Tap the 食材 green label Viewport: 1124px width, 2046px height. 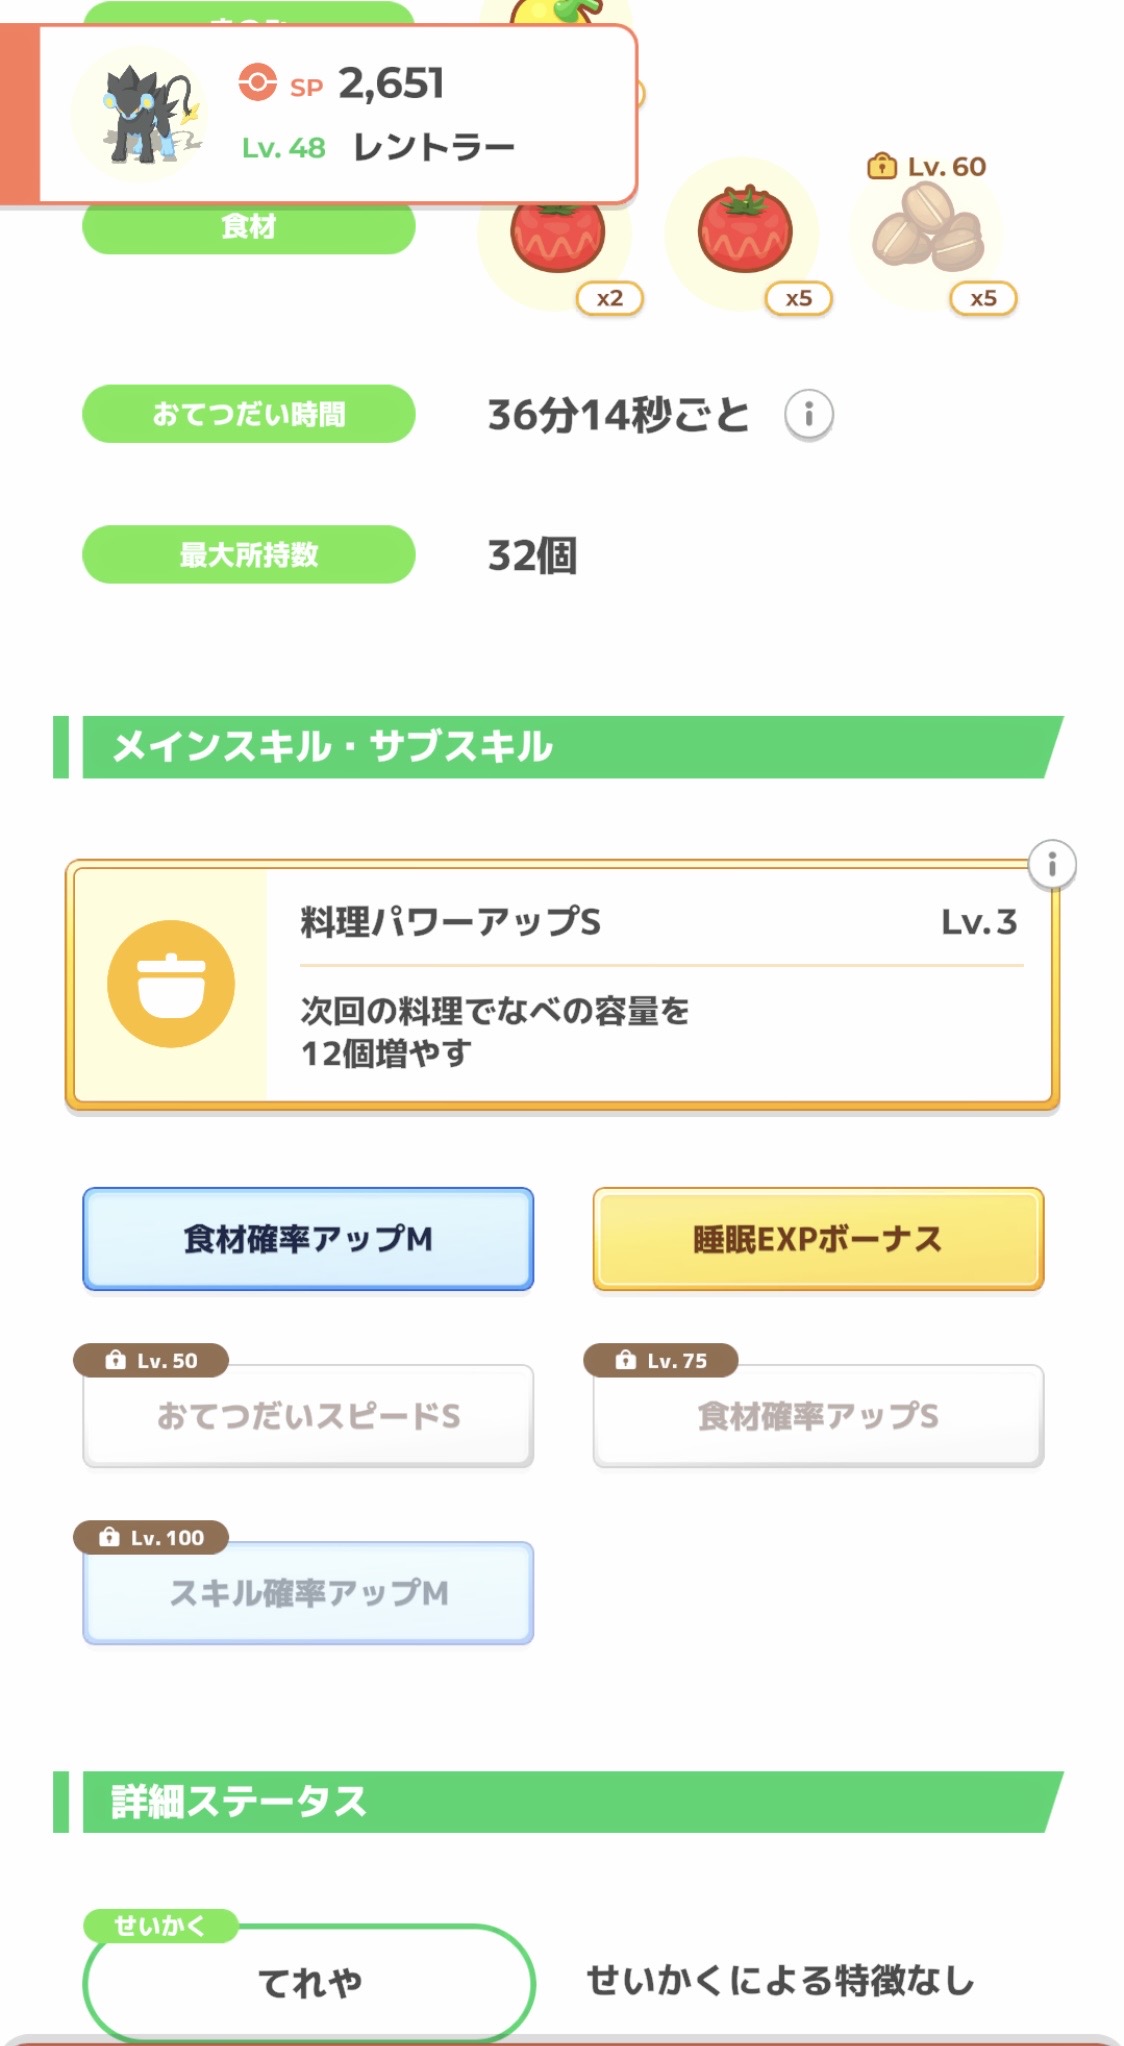click(248, 228)
